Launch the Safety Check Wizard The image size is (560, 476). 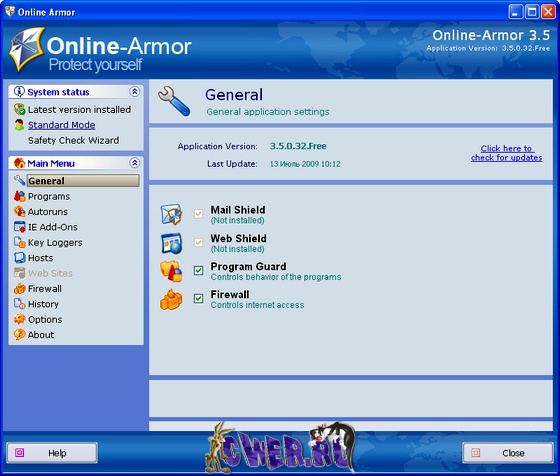click(x=73, y=140)
